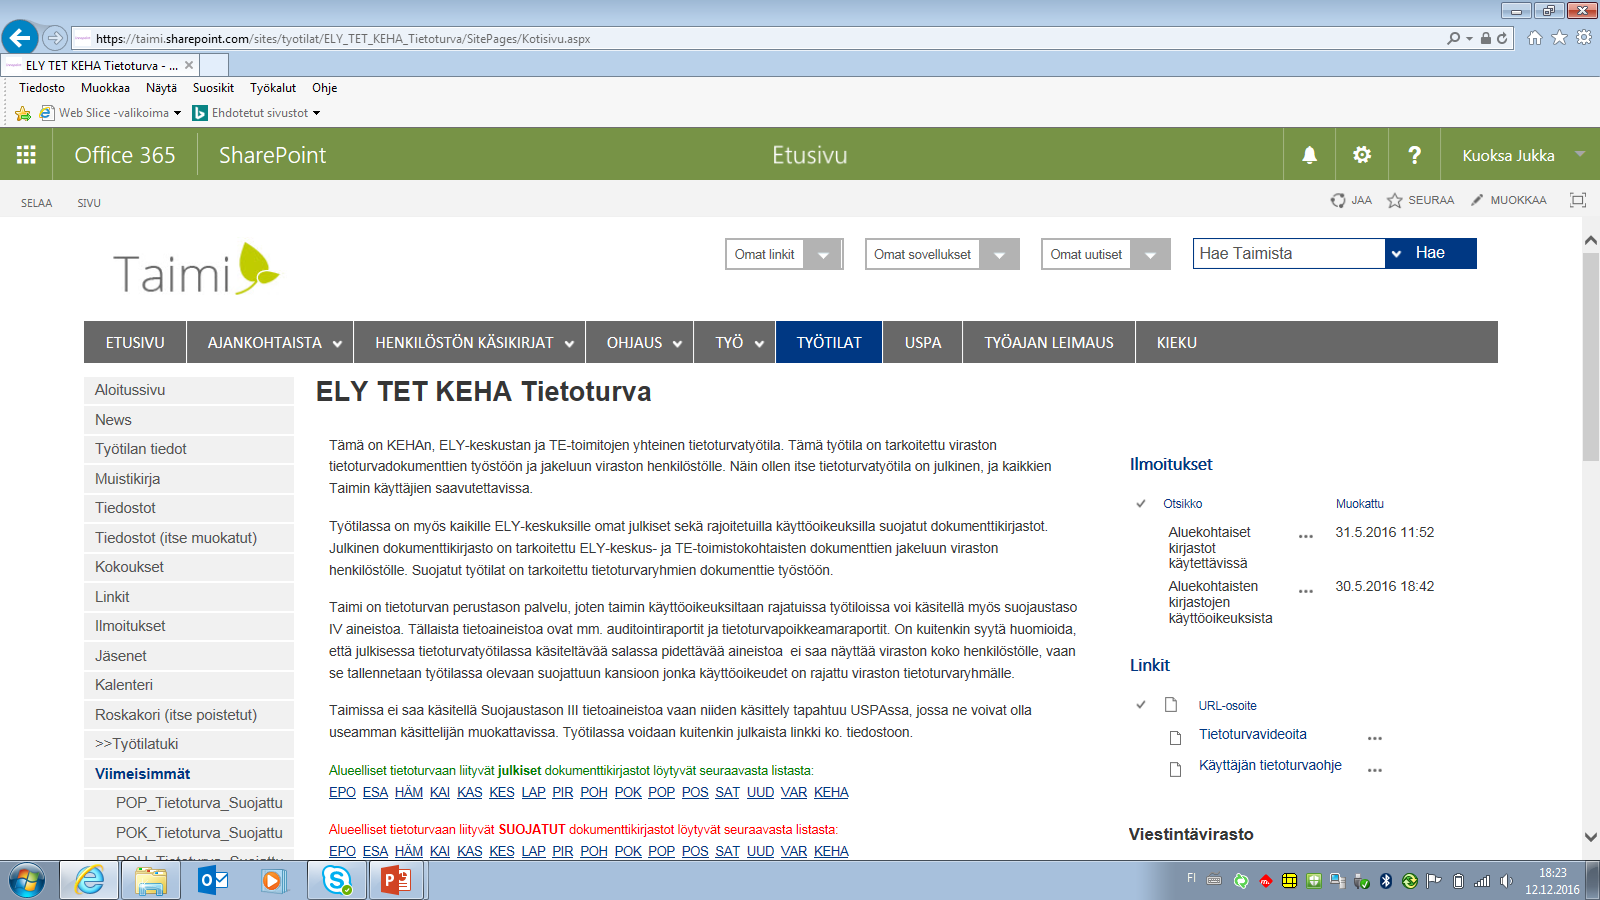
Task: Go to TYÖTILAT in the navigation
Action: click(829, 342)
